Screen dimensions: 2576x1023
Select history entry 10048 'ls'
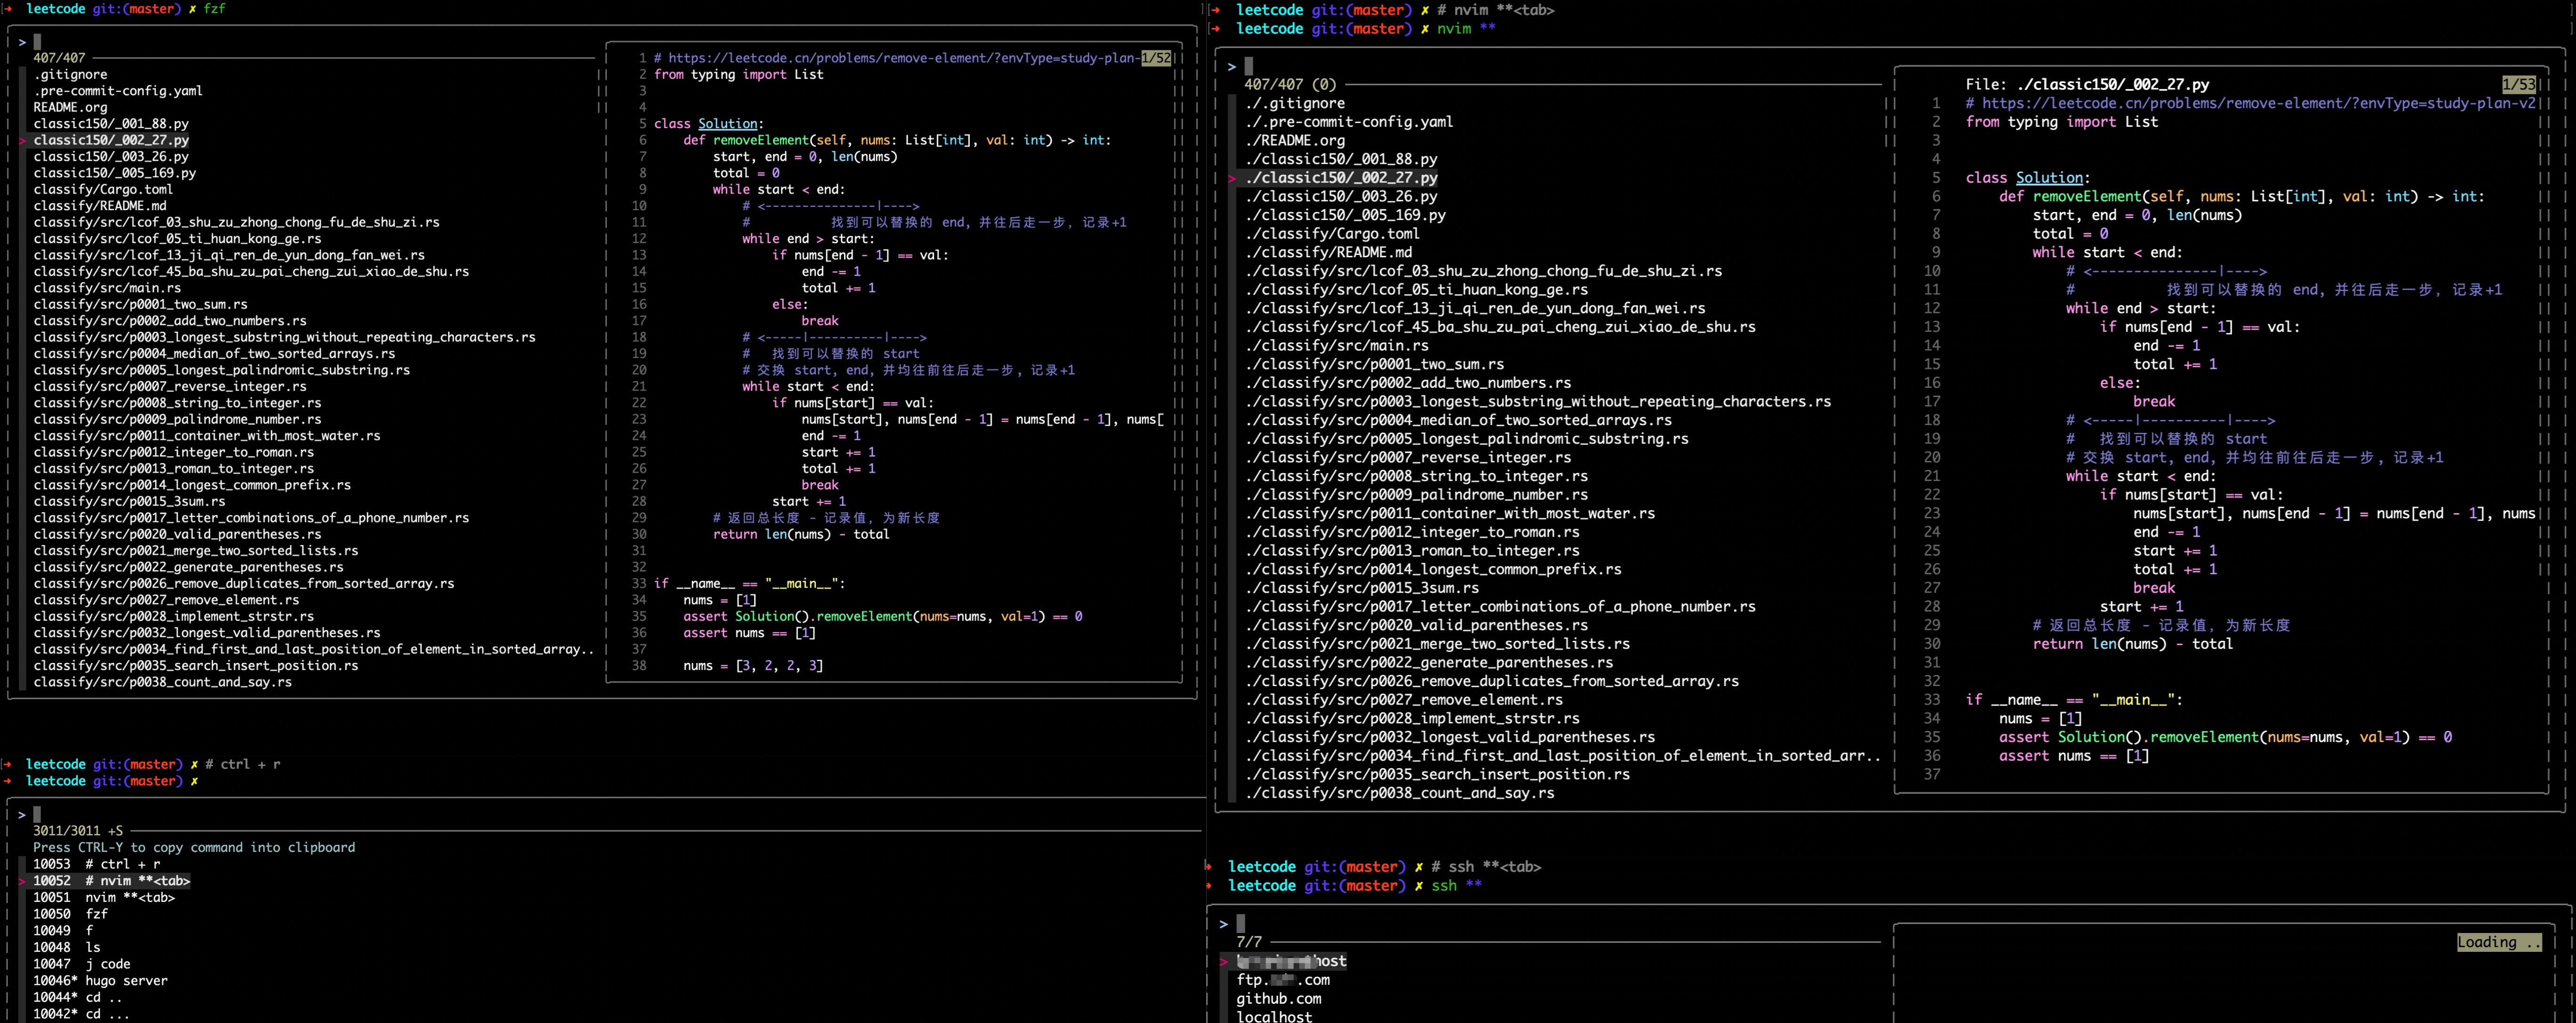click(66, 947)
